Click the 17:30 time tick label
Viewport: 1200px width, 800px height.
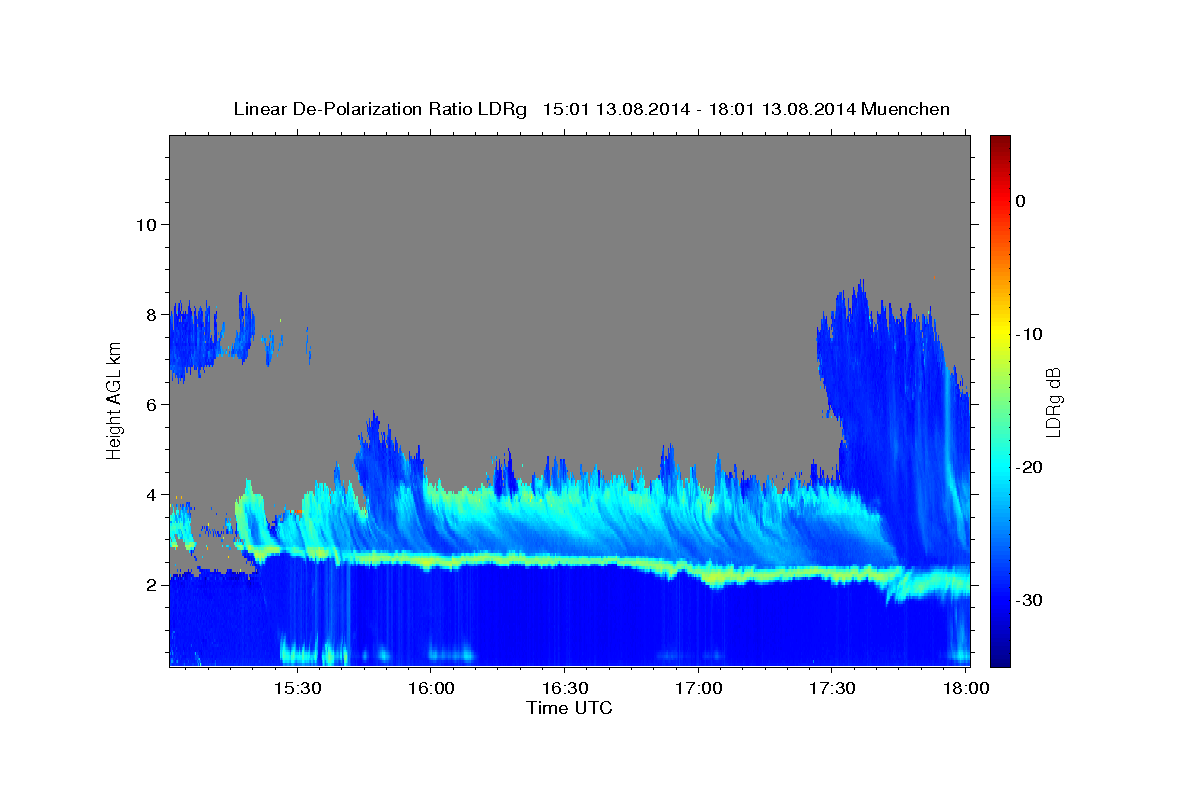tap(831, 689)
